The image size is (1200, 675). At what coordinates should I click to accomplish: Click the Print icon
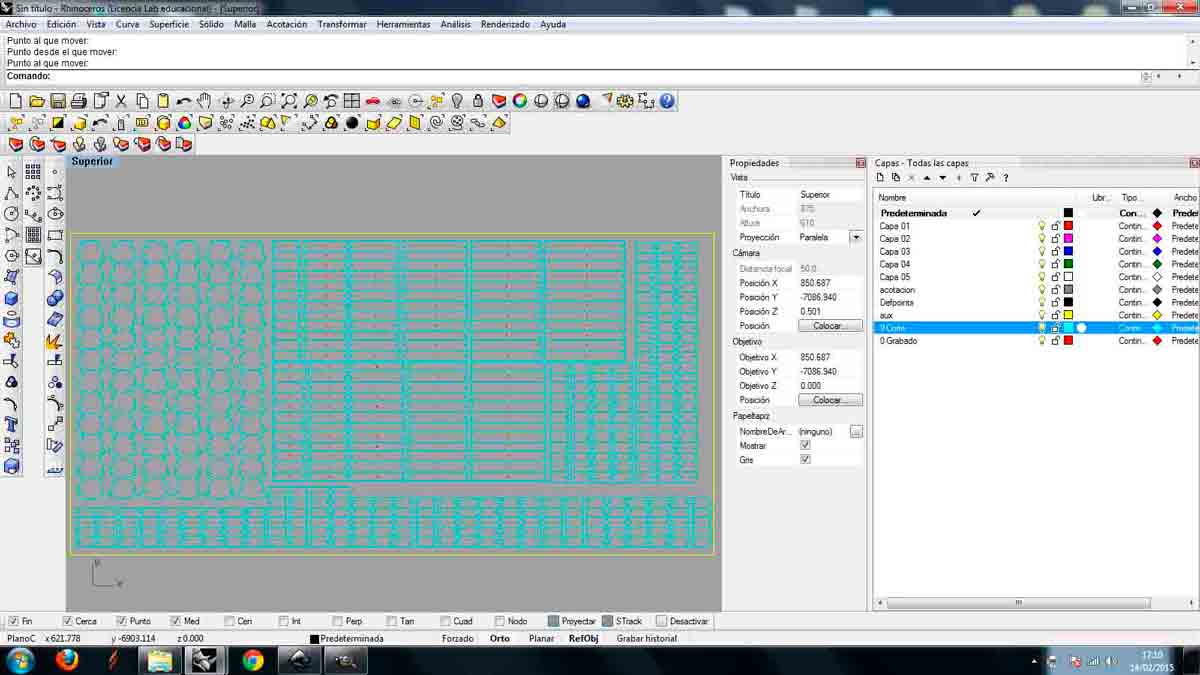point(78,101)
